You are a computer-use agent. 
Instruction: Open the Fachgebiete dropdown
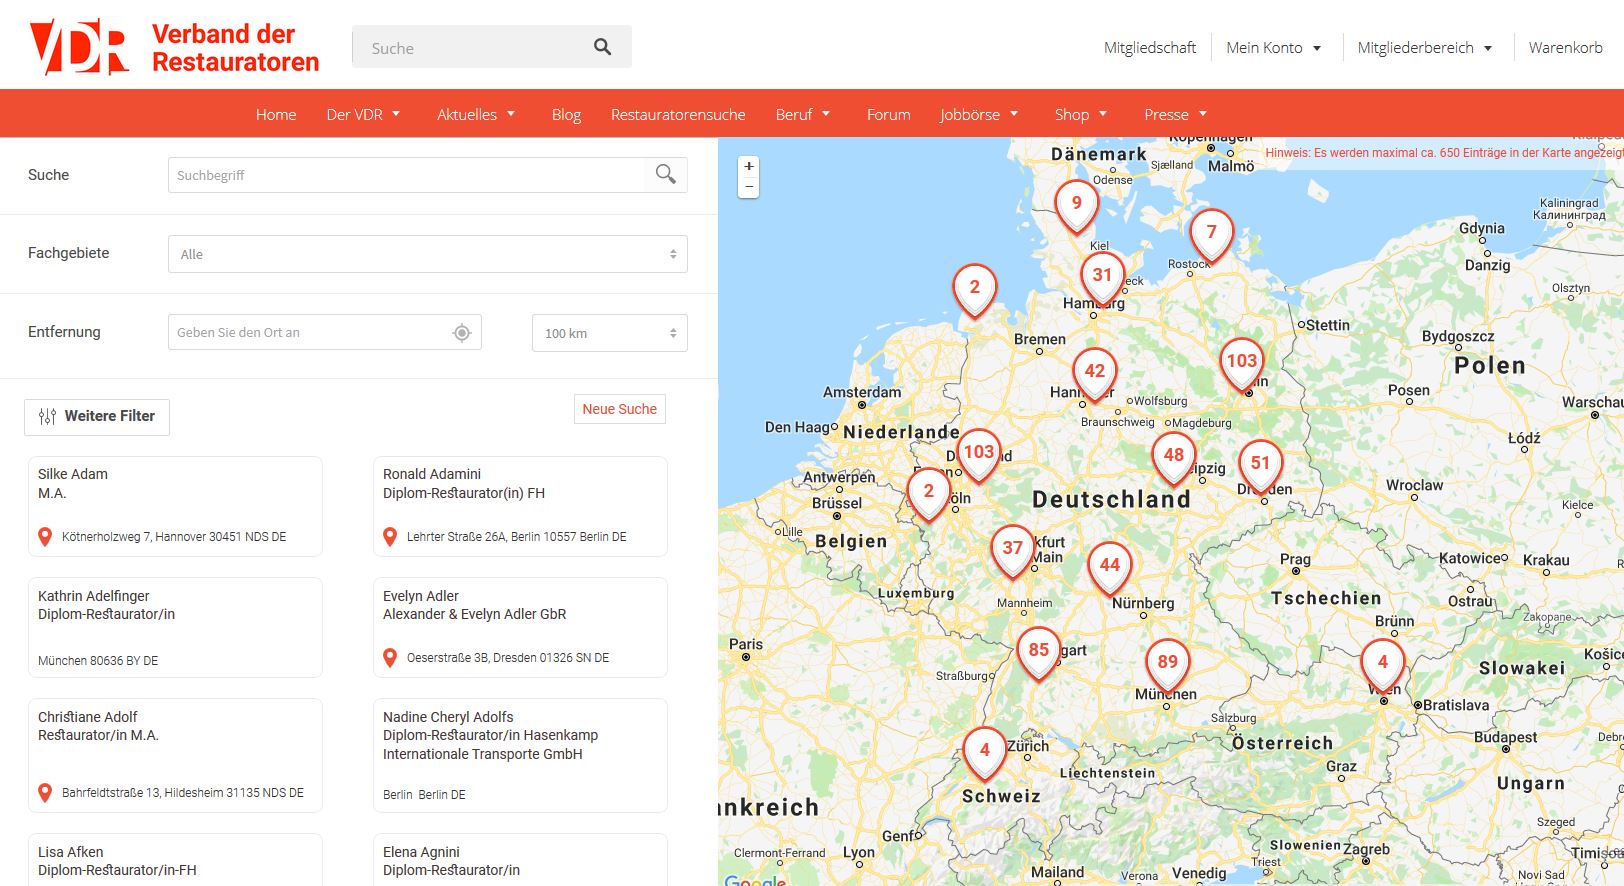pyautogui.click(x=428, y=254)
